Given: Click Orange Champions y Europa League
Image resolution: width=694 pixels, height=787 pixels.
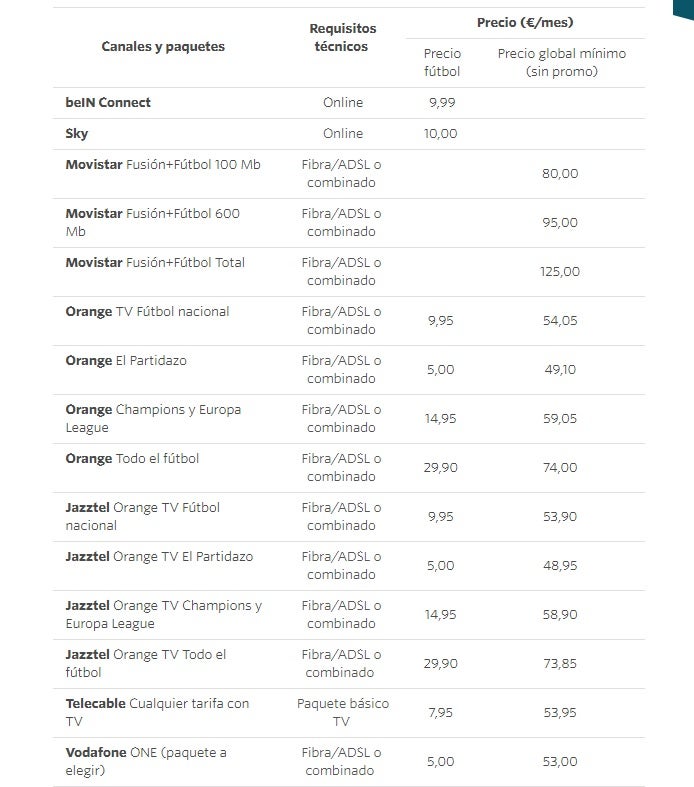Looking at the screenshot, I should coord(153,418).
